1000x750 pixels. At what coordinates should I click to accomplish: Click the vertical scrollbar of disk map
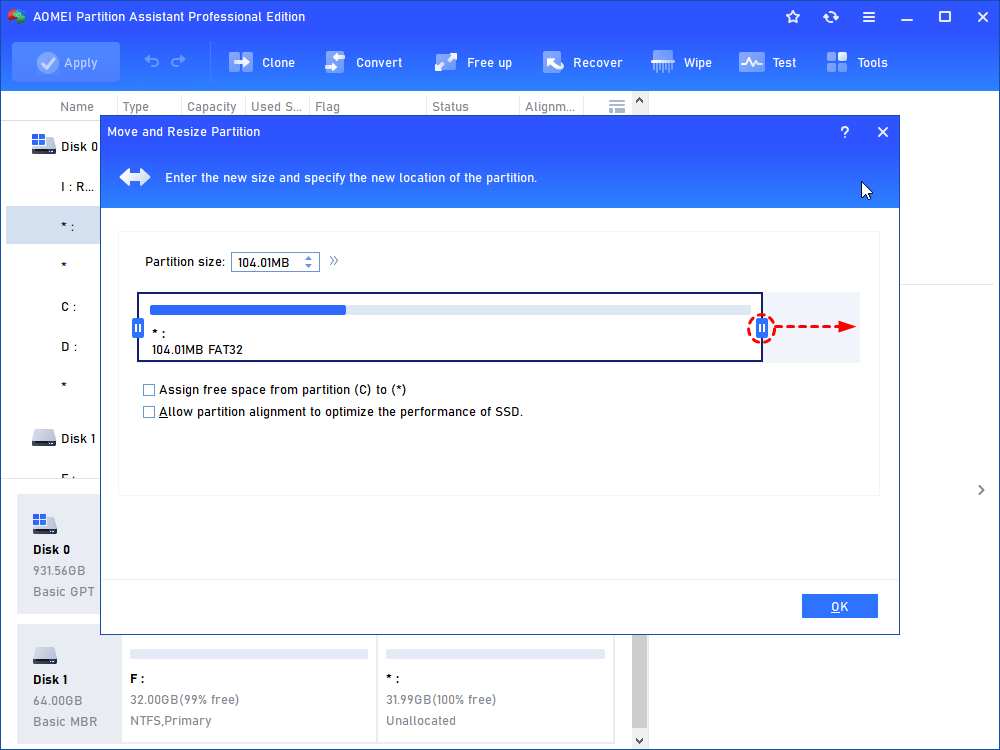tap(639, 681)
